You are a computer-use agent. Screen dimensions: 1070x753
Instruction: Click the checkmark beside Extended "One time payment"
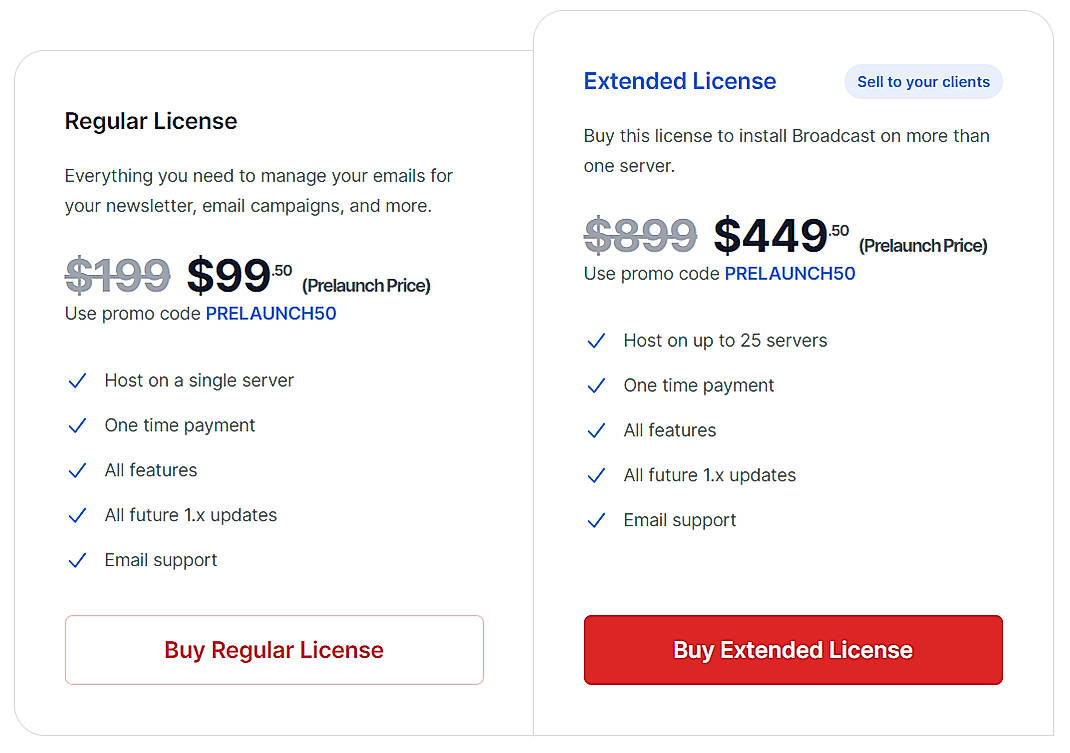(x=597, y=386)
